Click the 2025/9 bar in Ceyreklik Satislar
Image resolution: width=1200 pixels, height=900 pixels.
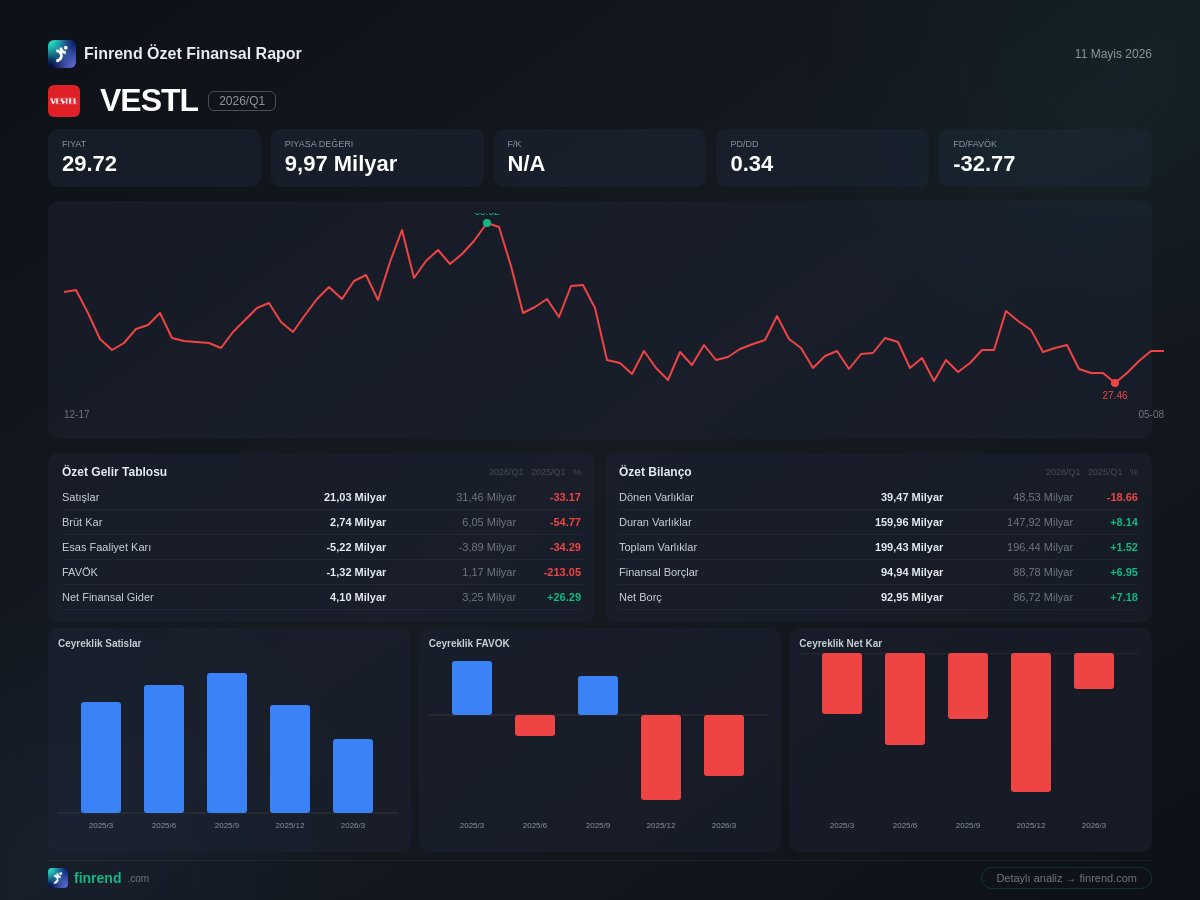click(227, 743)
